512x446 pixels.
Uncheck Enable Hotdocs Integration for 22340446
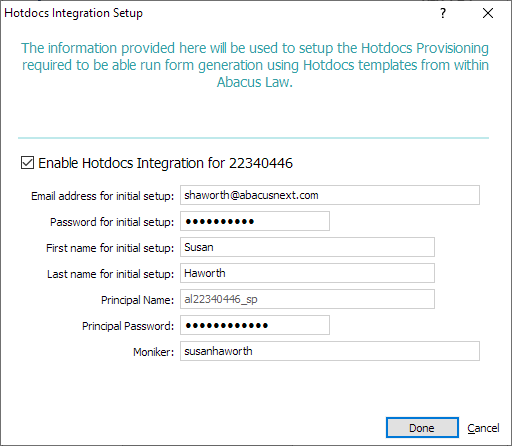coord(27,163)
